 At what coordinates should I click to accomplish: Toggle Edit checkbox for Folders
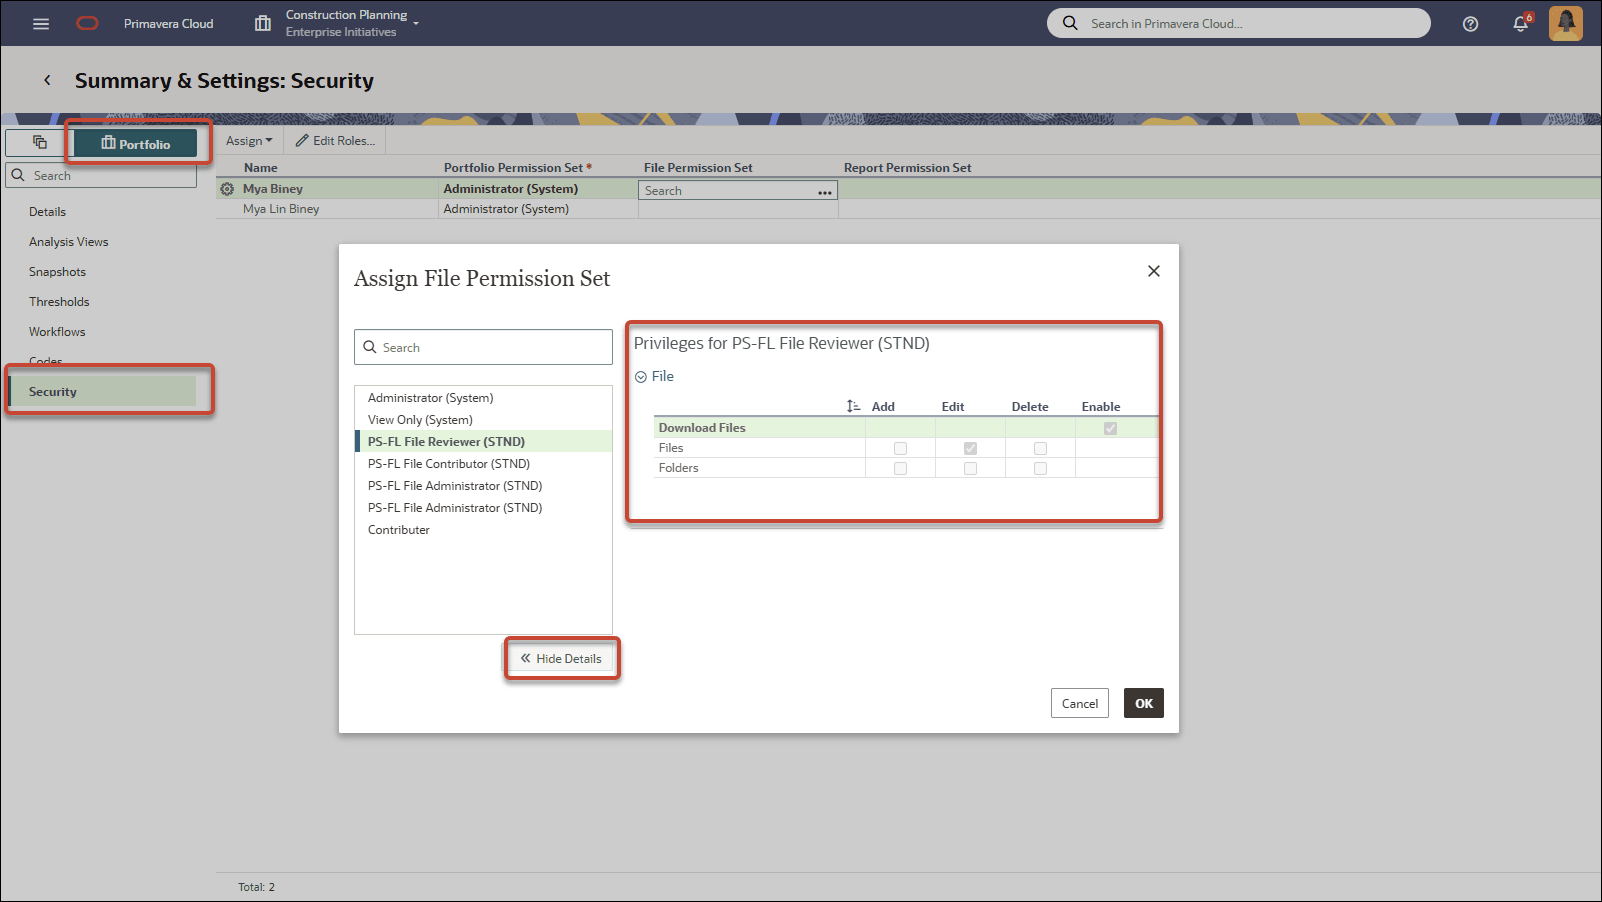(x=970, y=468)
